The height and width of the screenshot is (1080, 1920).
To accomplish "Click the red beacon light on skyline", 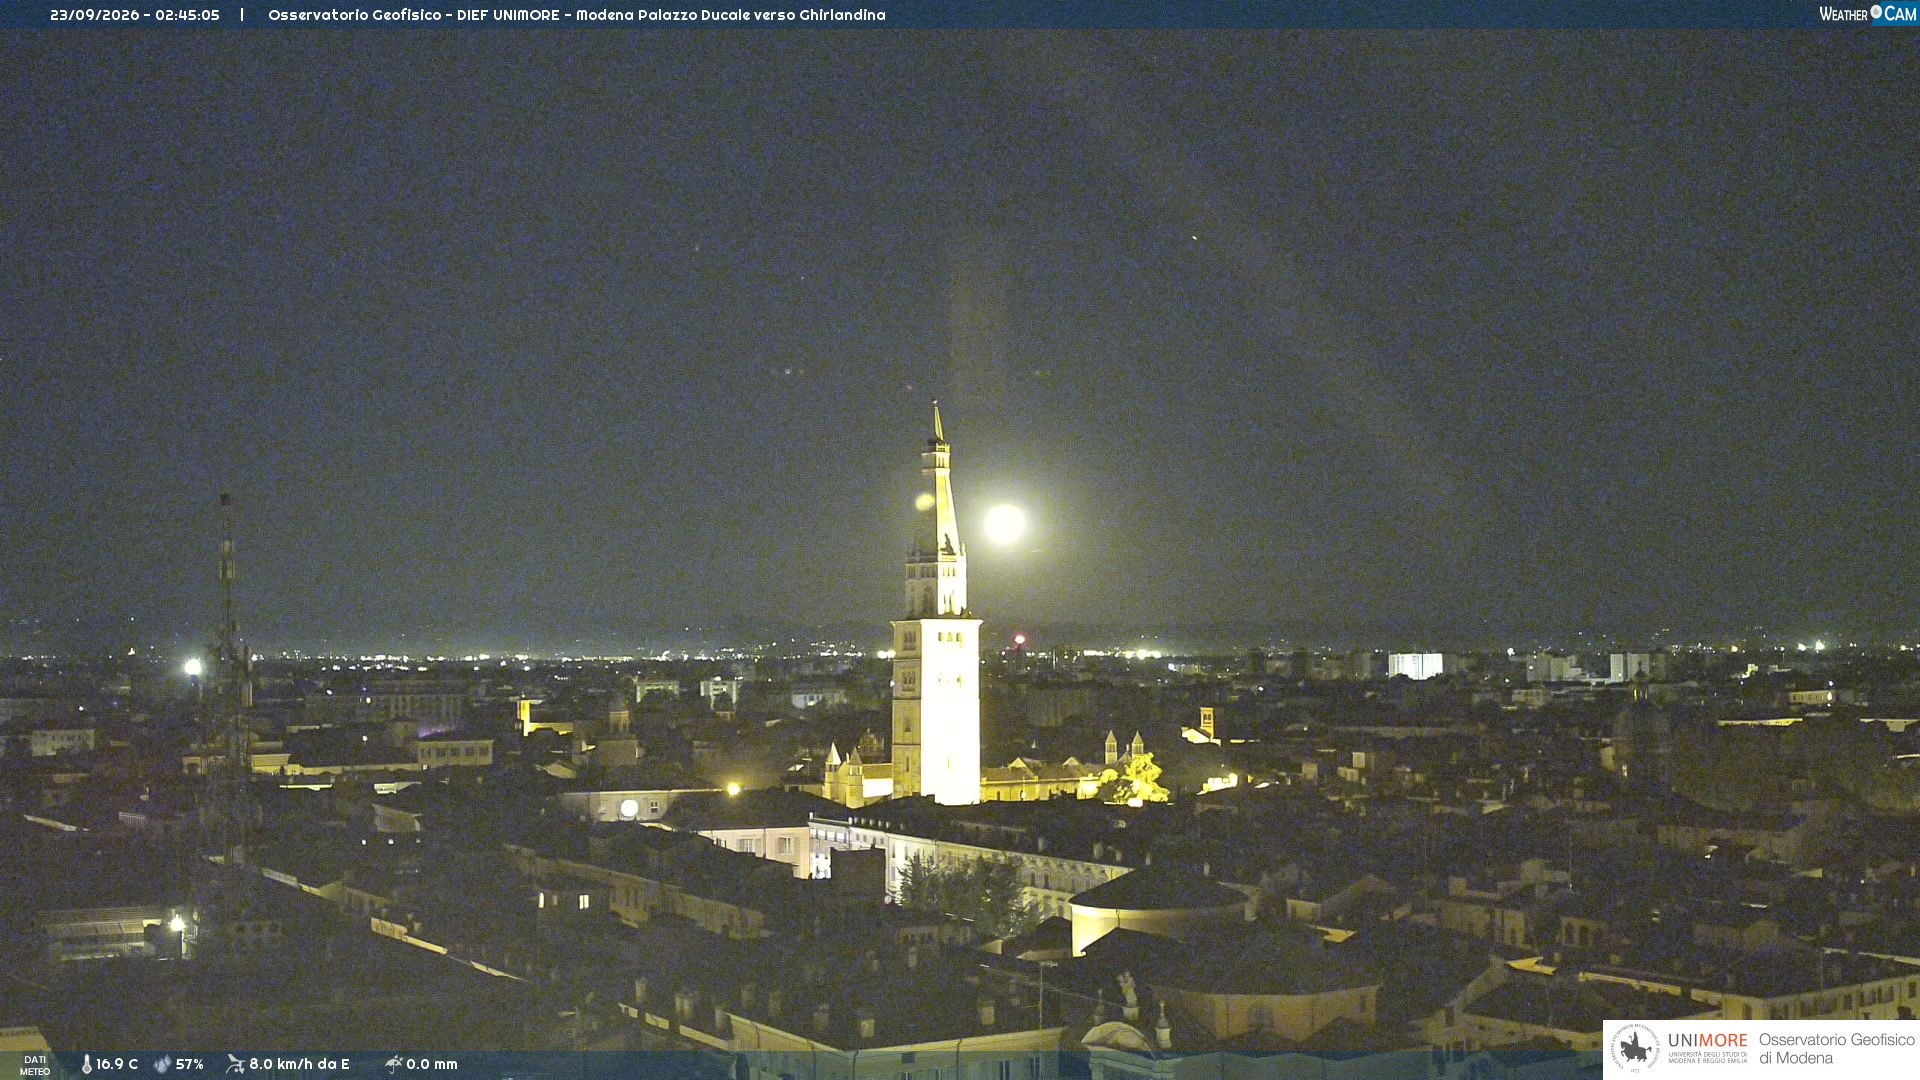I will click(x=1019, y=639).
